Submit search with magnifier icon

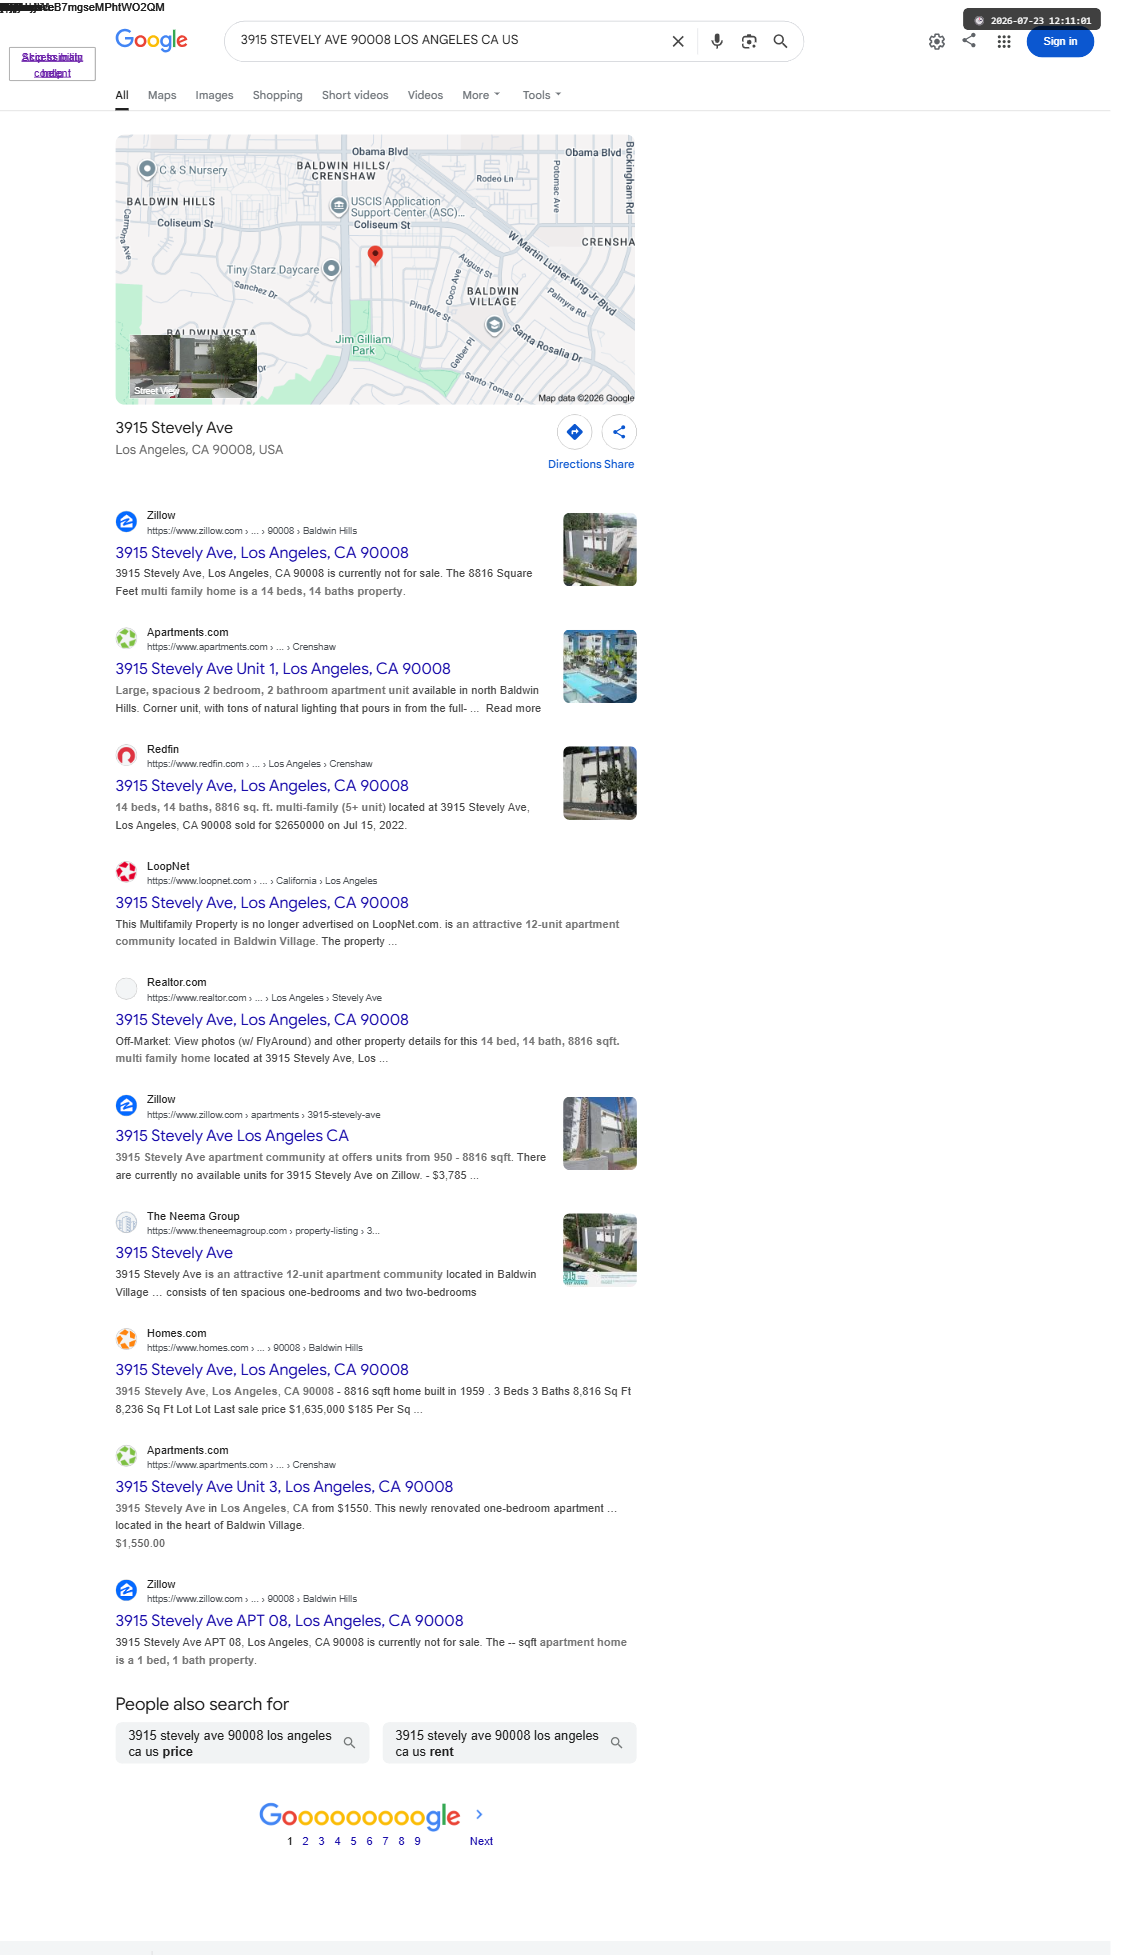pyautogui.click(x=780, y=41)
